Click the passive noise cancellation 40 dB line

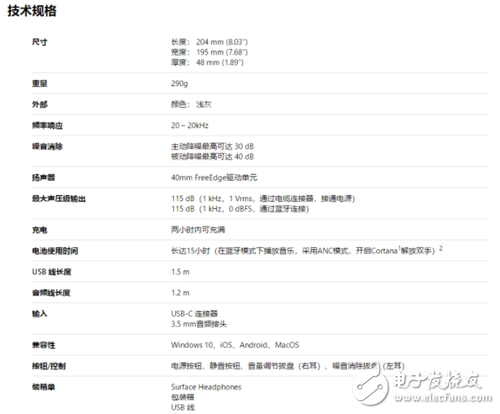(x=212, y=157)
